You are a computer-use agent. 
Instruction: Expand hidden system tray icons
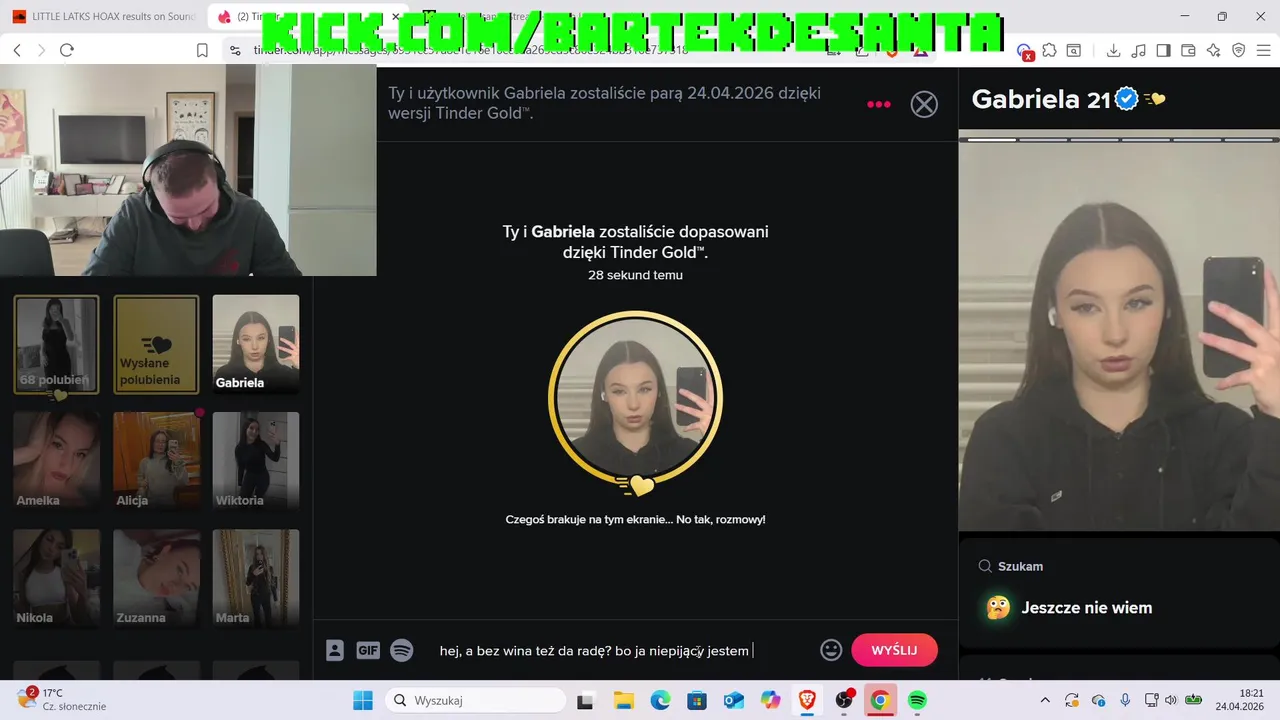point(1045,700)
